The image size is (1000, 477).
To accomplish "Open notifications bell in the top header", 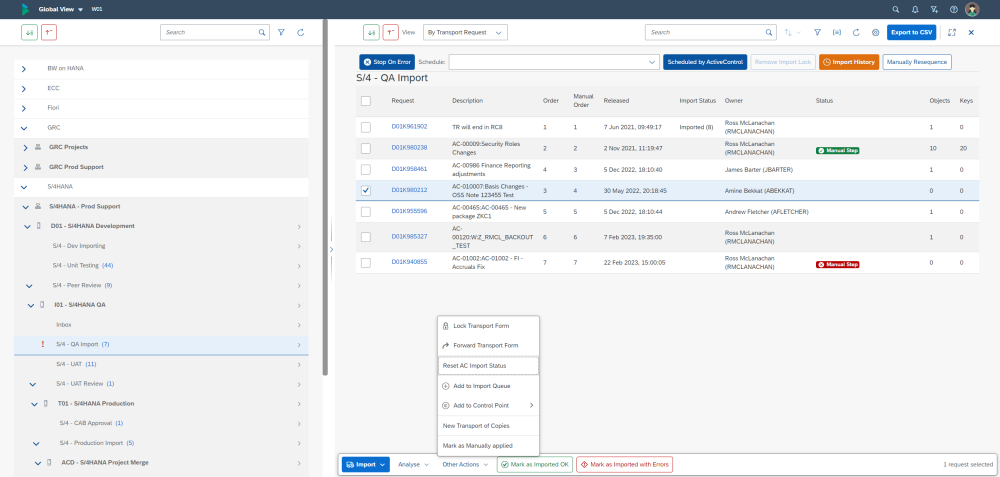I will point(915,9).
